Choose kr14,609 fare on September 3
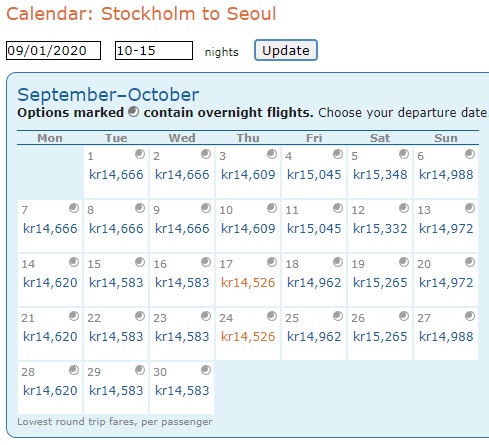The width and height of the screenshot is (489, 445). (248, 175)
